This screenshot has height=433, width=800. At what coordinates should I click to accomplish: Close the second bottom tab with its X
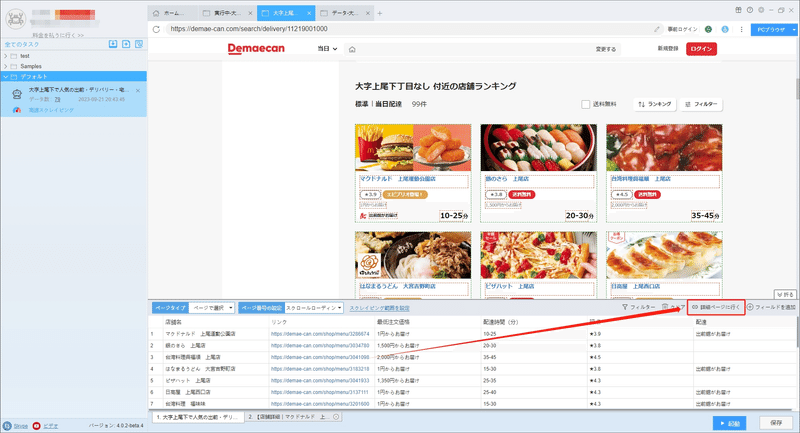click(336, 417)
